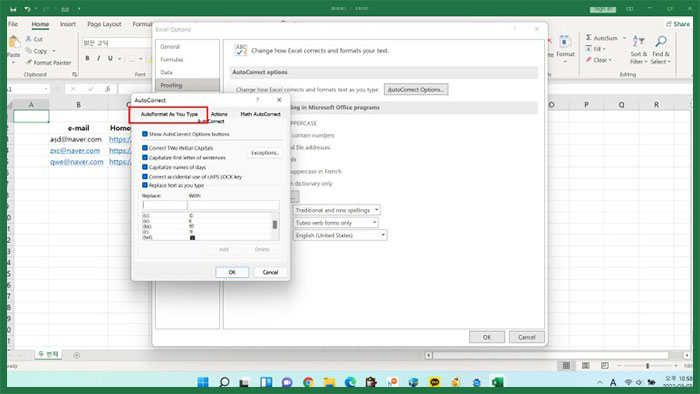Click the Exceptions... button

click(x=265, y=153)
